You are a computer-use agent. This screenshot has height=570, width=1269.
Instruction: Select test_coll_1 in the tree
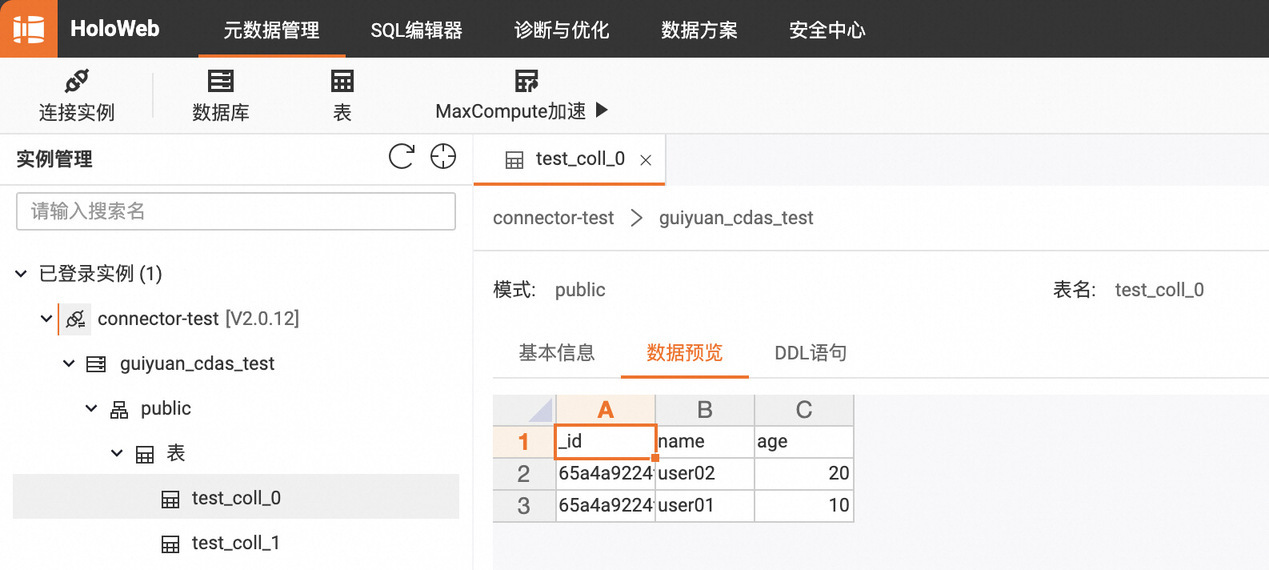[x=236, y=543]
